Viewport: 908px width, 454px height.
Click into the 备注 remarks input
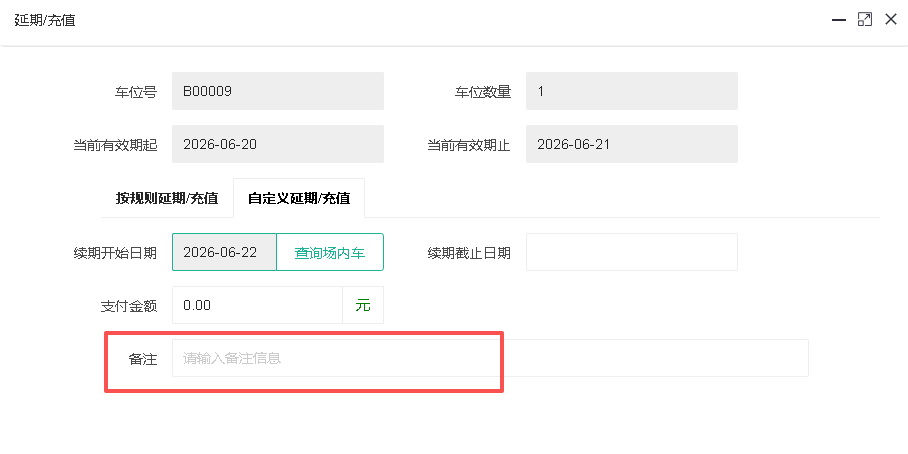point(490,358)
